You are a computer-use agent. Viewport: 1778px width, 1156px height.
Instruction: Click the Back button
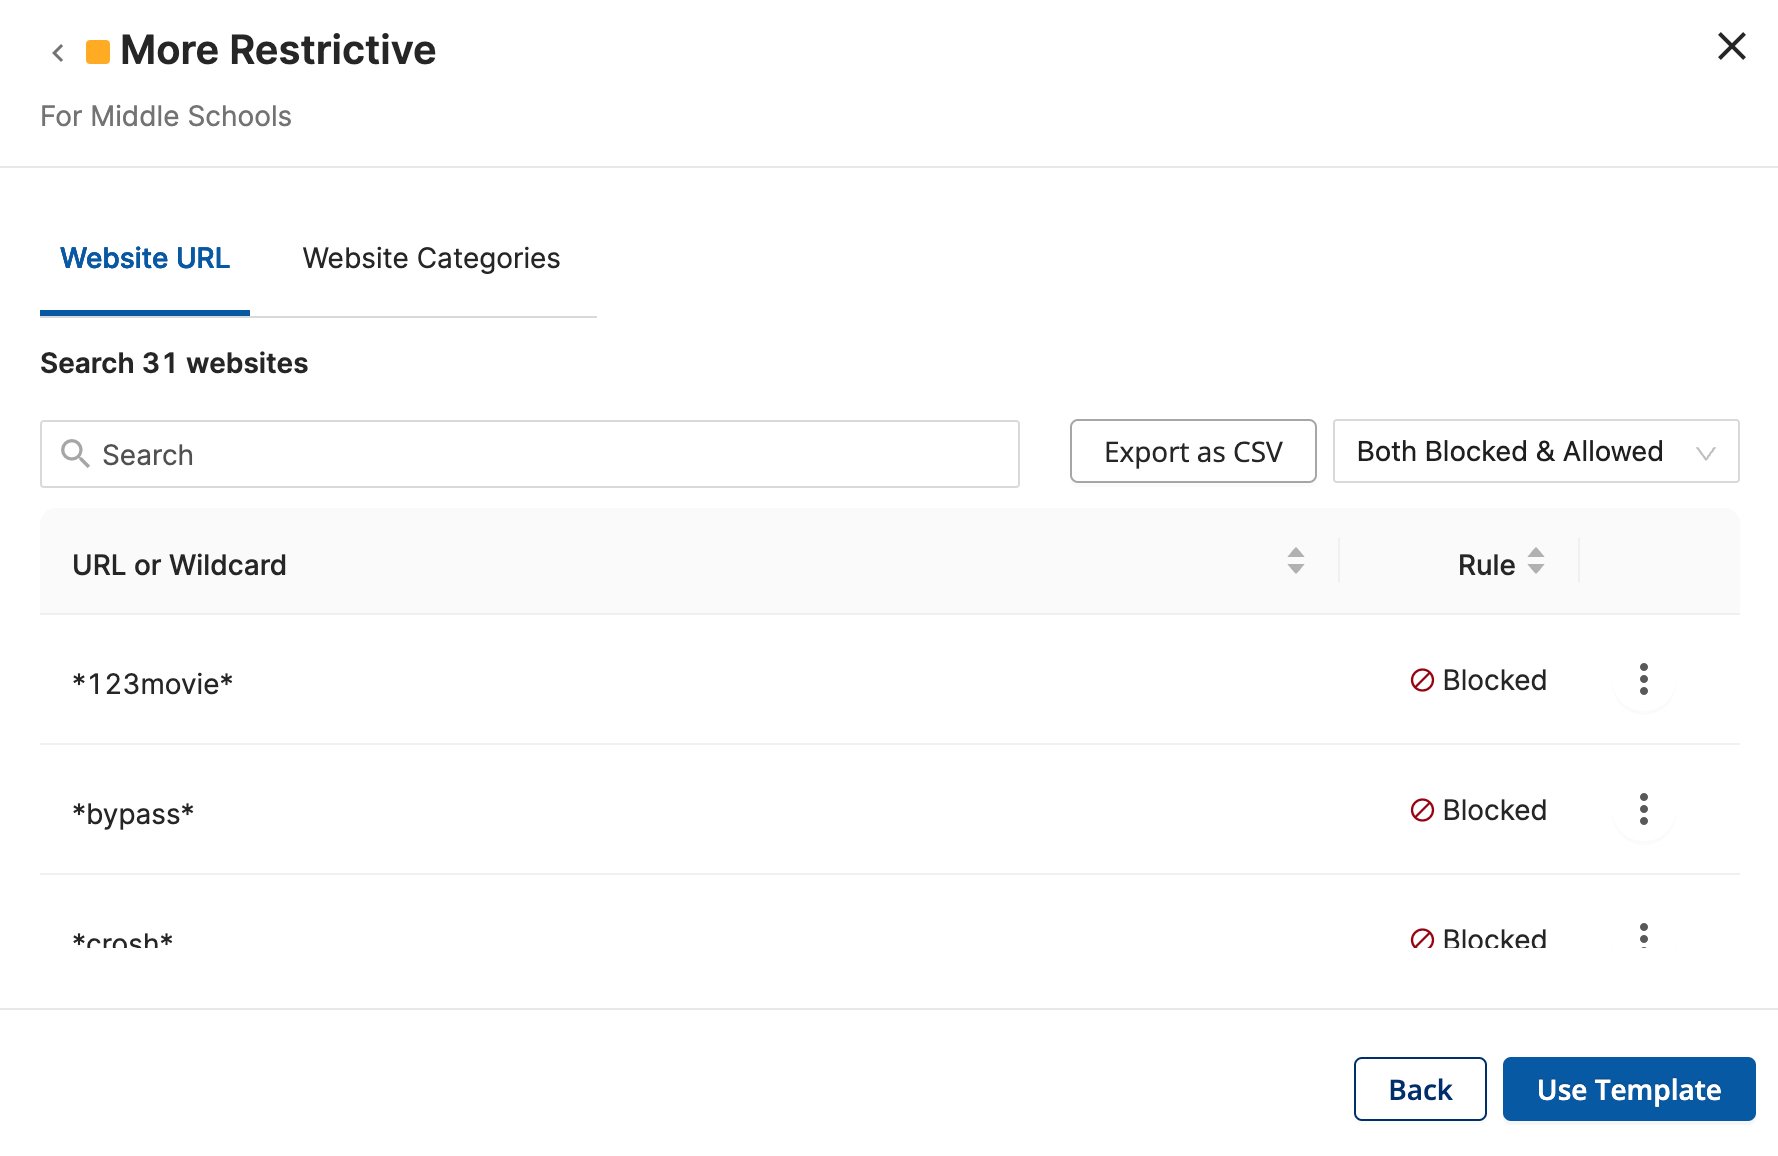1420,1089
